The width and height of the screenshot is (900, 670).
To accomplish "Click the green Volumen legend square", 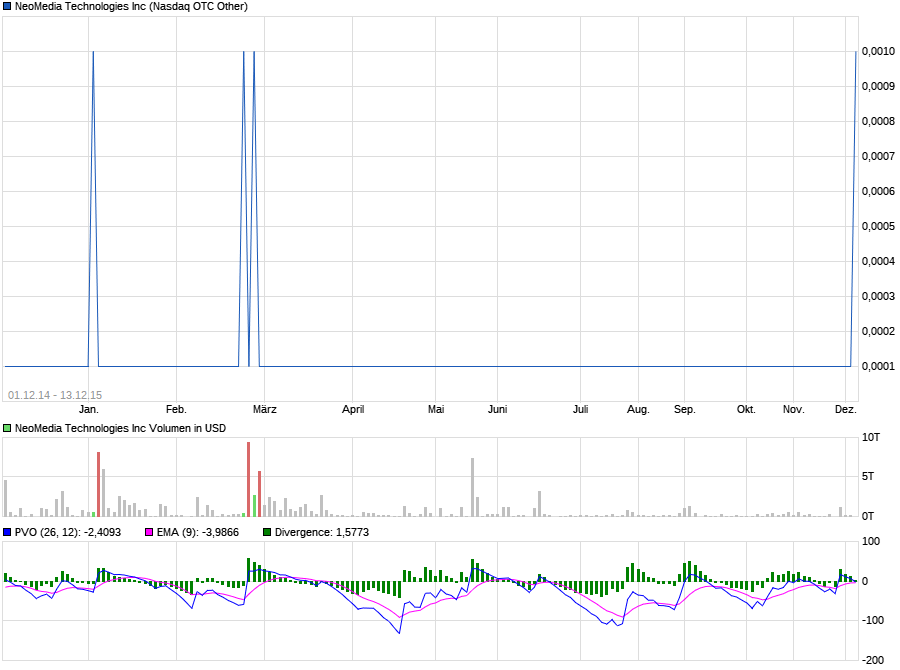I will pyautogui.click(x=7, y=428).
